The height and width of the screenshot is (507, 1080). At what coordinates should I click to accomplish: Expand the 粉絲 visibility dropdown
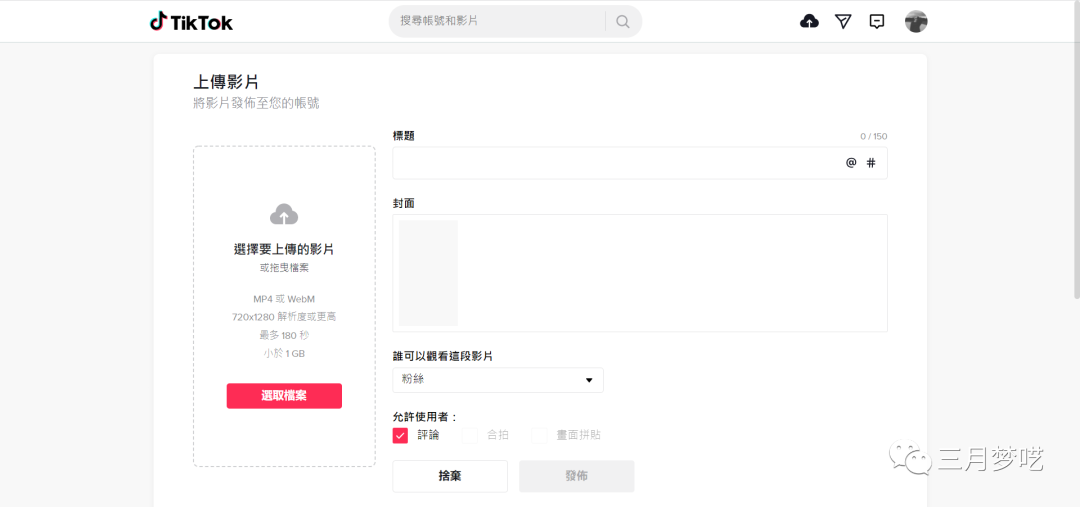click(x=498, y=380)
